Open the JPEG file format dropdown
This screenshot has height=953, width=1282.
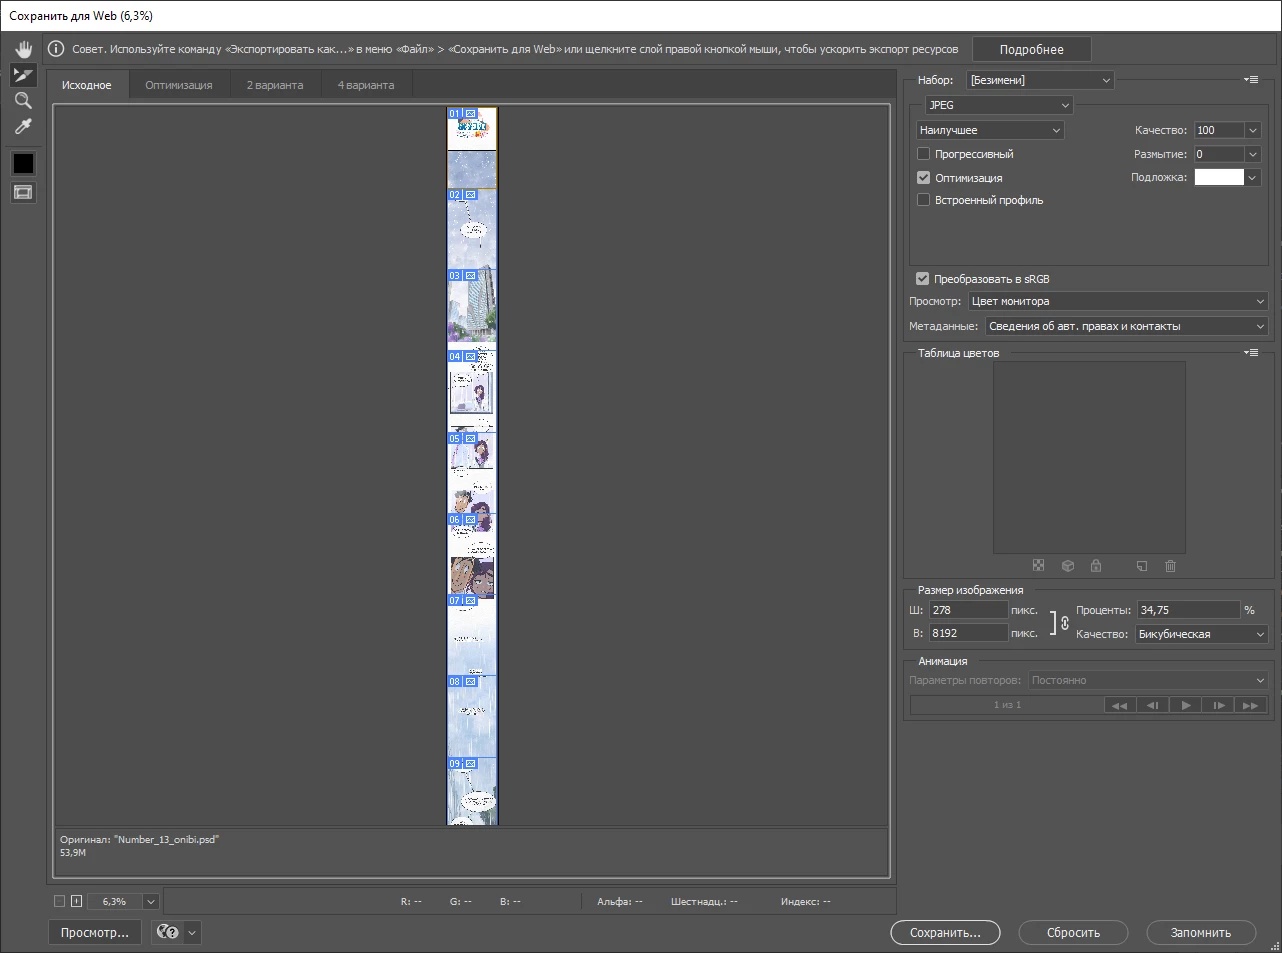click(998, 105)
